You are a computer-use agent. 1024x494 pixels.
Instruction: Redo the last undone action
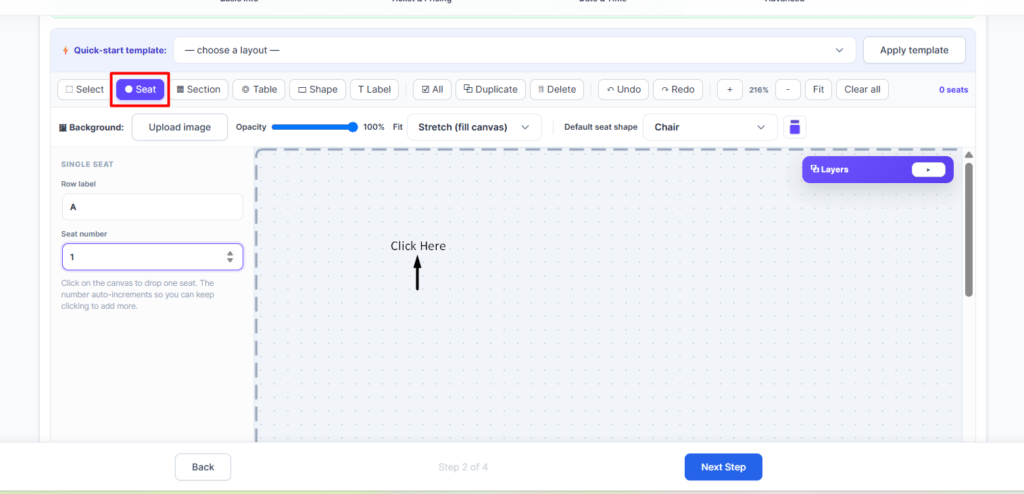tap(678, 90)
